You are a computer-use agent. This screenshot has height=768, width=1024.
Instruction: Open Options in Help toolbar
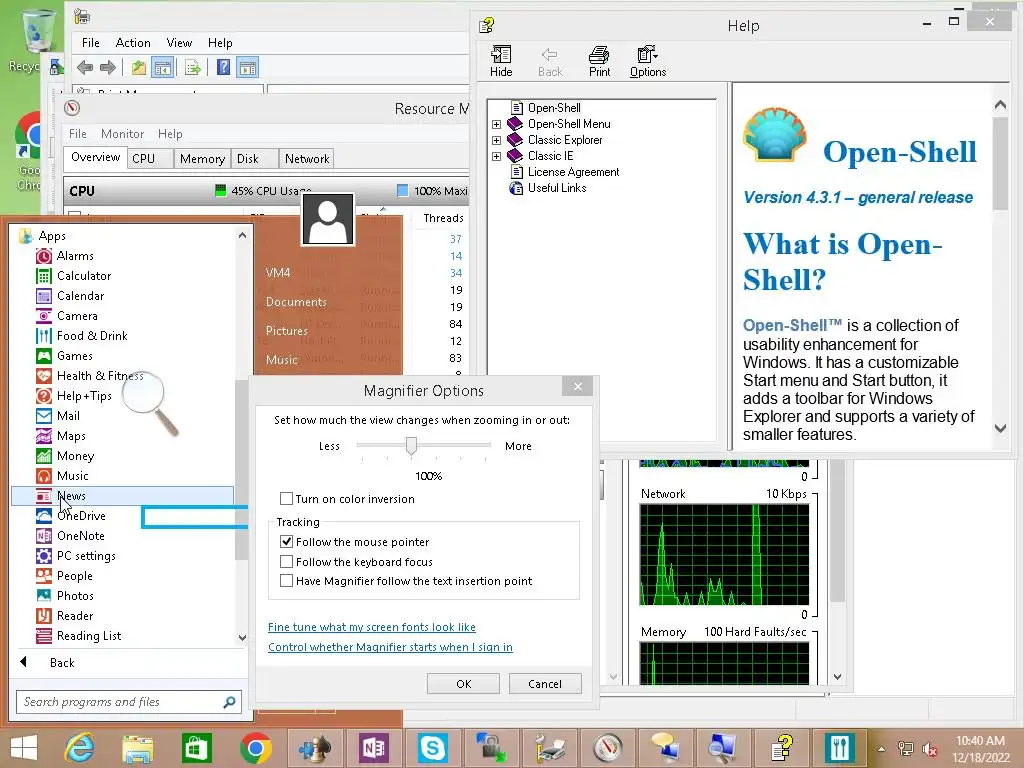tap(648, 61)
